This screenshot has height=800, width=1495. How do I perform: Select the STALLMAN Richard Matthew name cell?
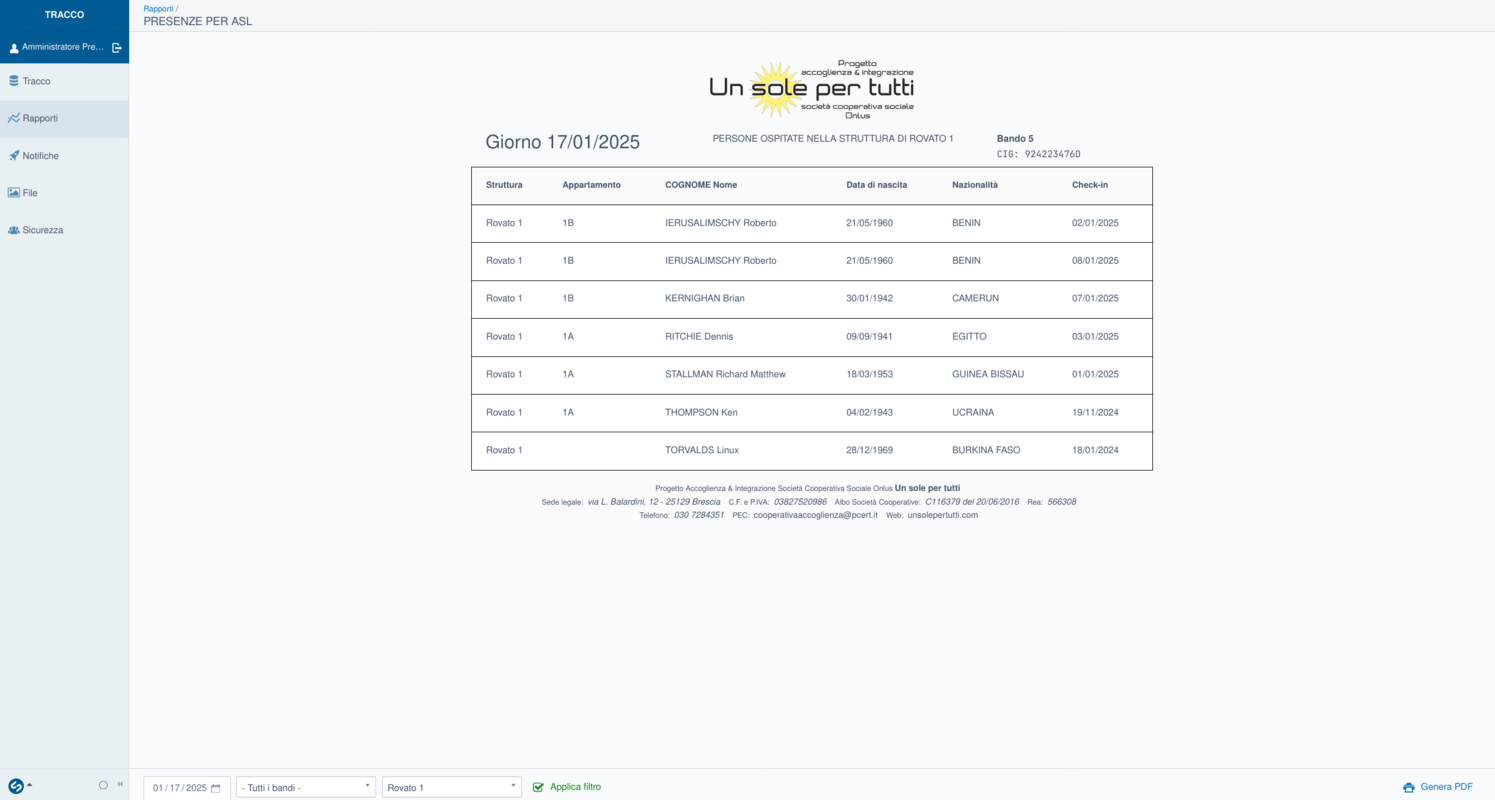coord(725,374)
